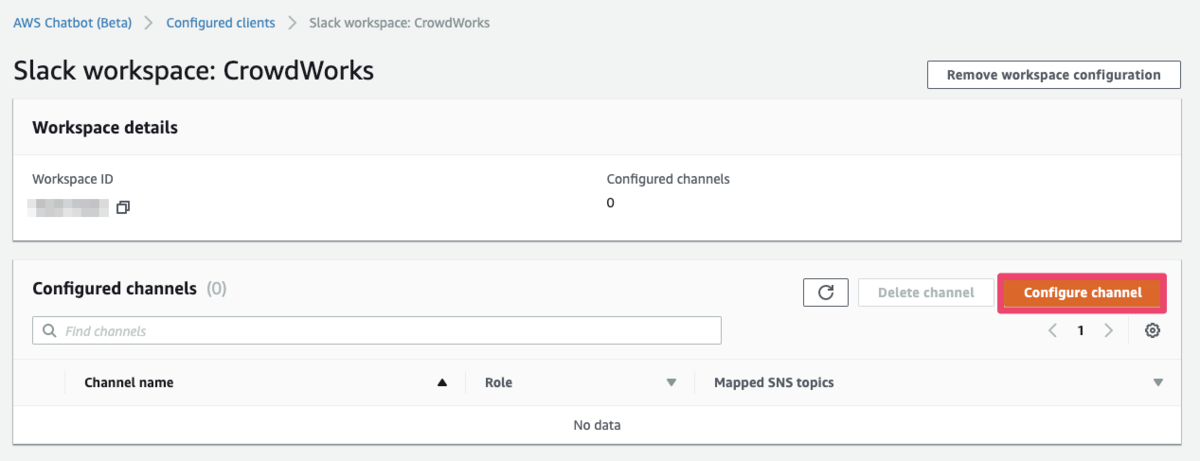
Task: Click the Channel name column header
Action: (x=128, y=383)
